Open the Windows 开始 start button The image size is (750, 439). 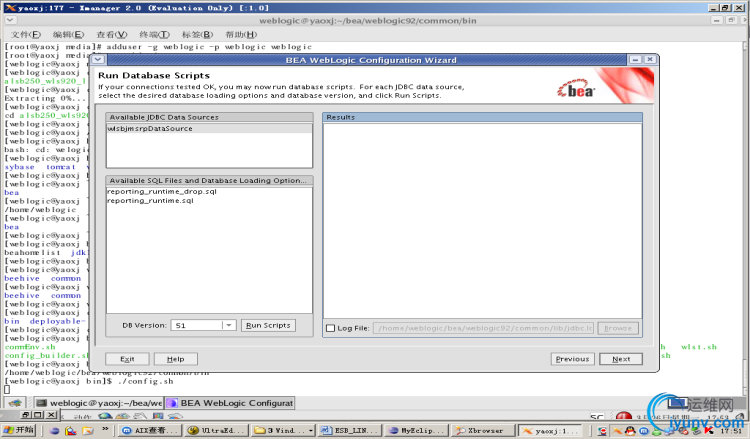[x=19, y=430]
